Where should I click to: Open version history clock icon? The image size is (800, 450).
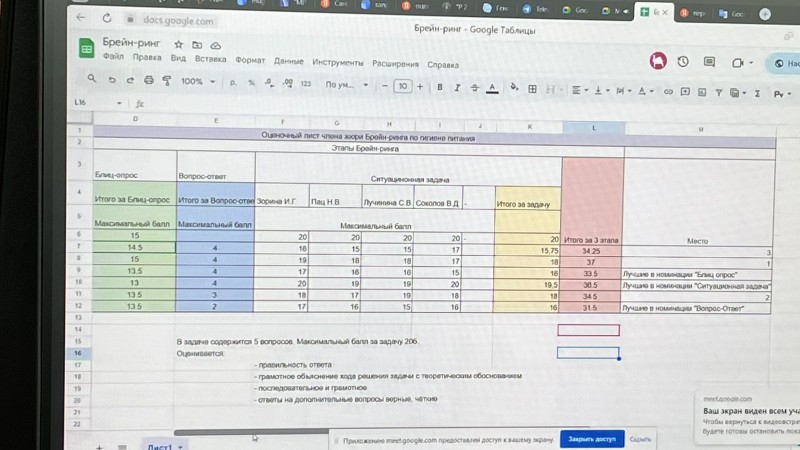click(683, 62)
